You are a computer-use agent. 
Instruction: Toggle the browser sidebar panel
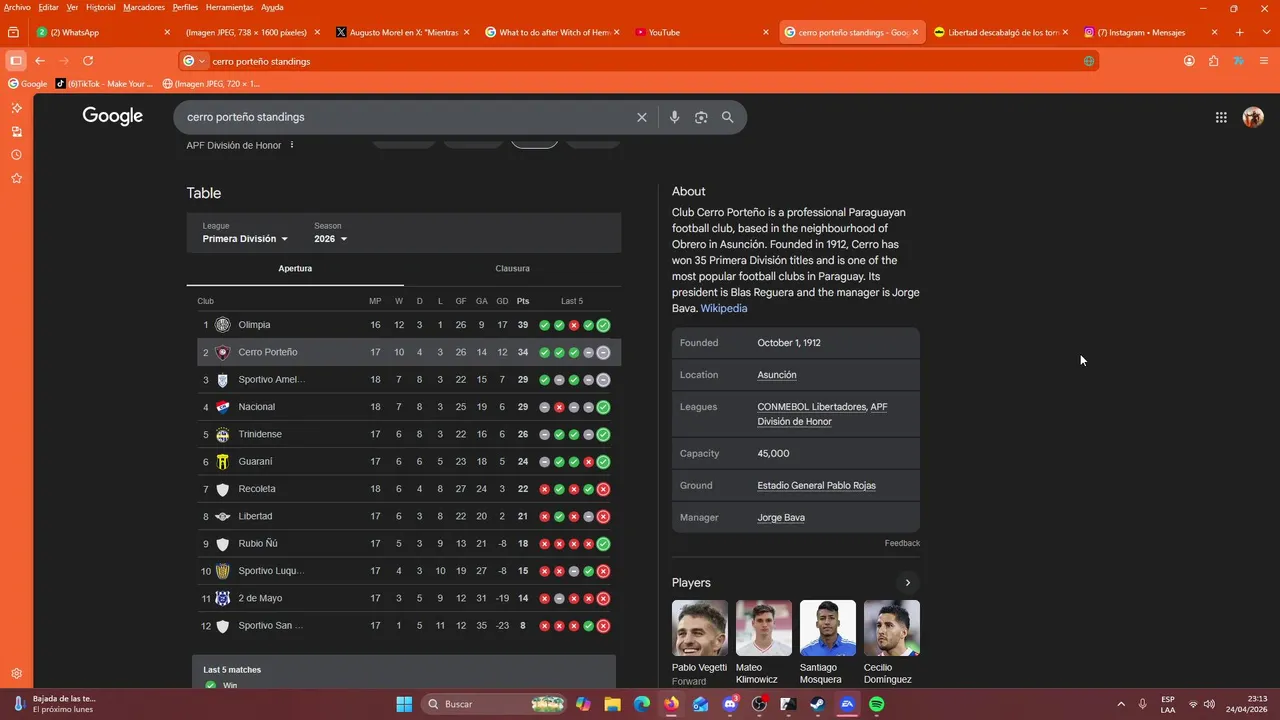(x=15, y=61)
